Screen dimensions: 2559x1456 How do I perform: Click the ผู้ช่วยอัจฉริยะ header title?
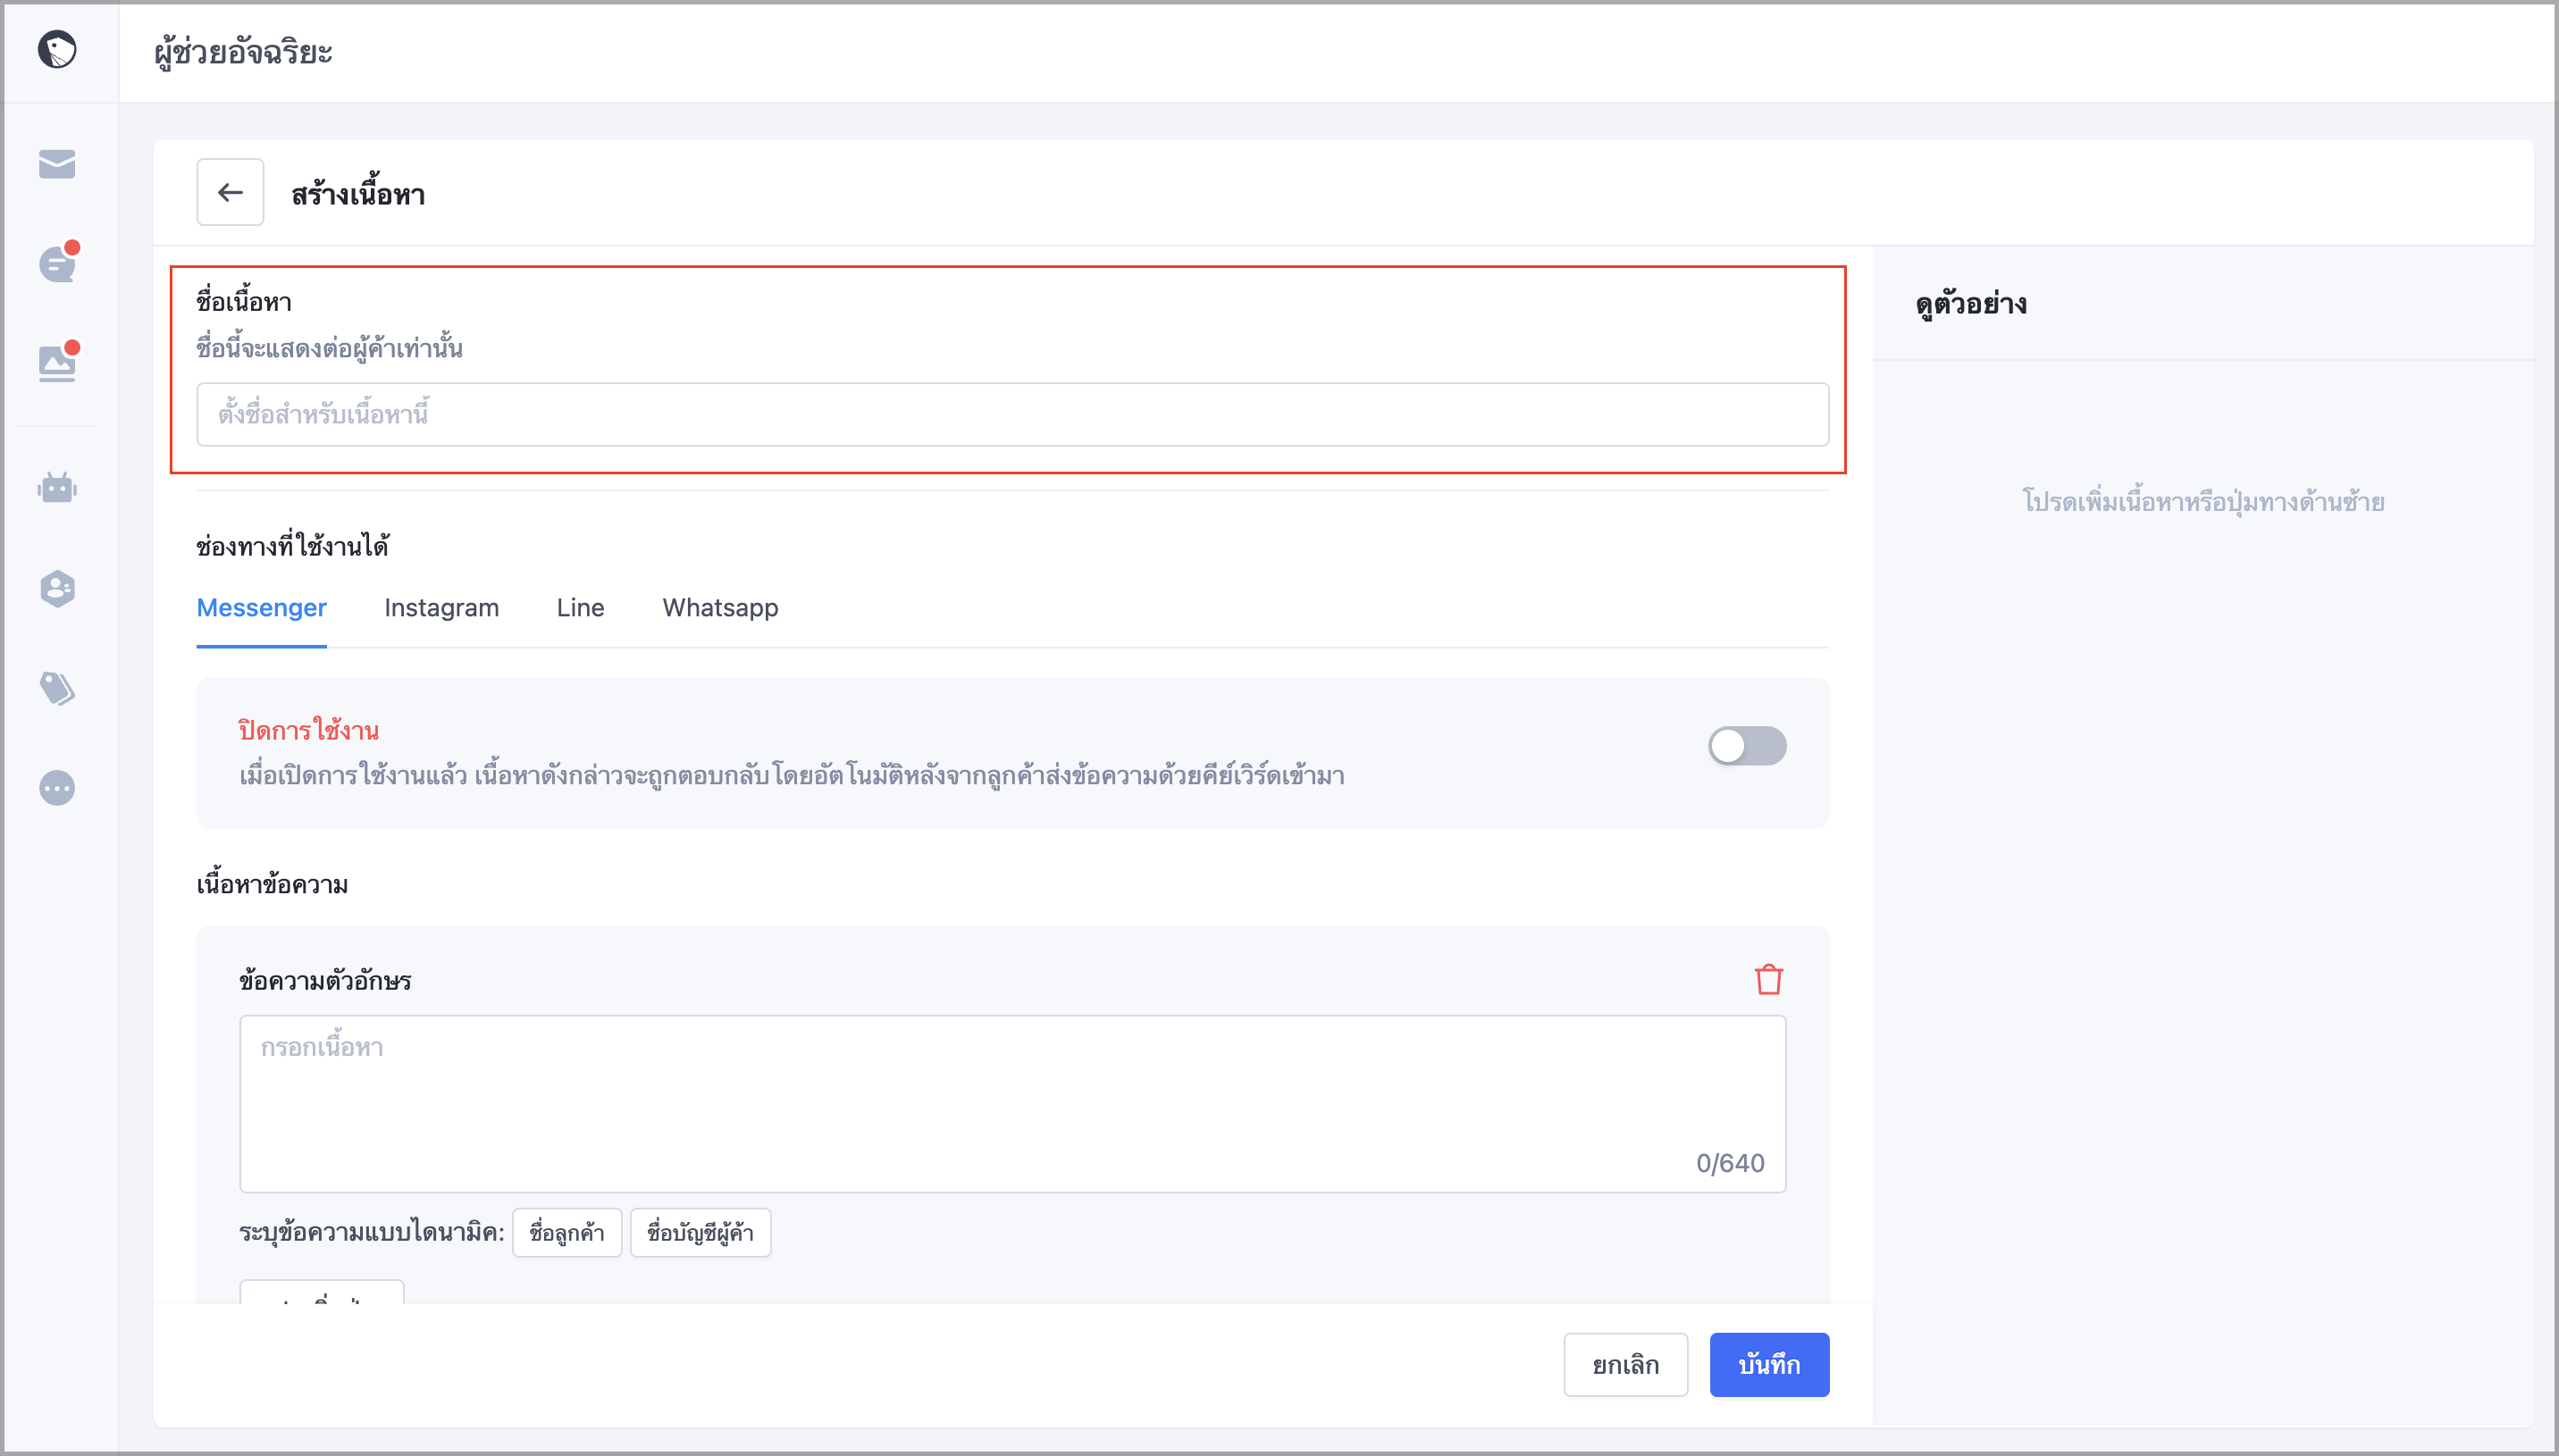243,52
